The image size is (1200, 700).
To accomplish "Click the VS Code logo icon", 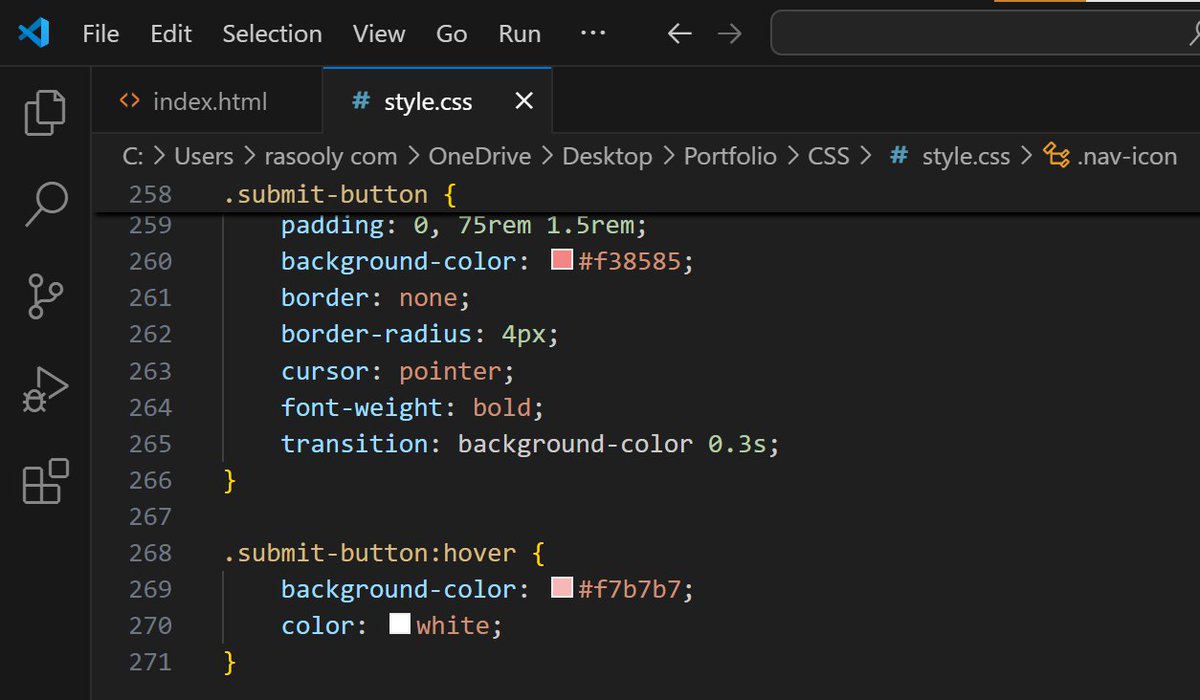I will (33, 34).
